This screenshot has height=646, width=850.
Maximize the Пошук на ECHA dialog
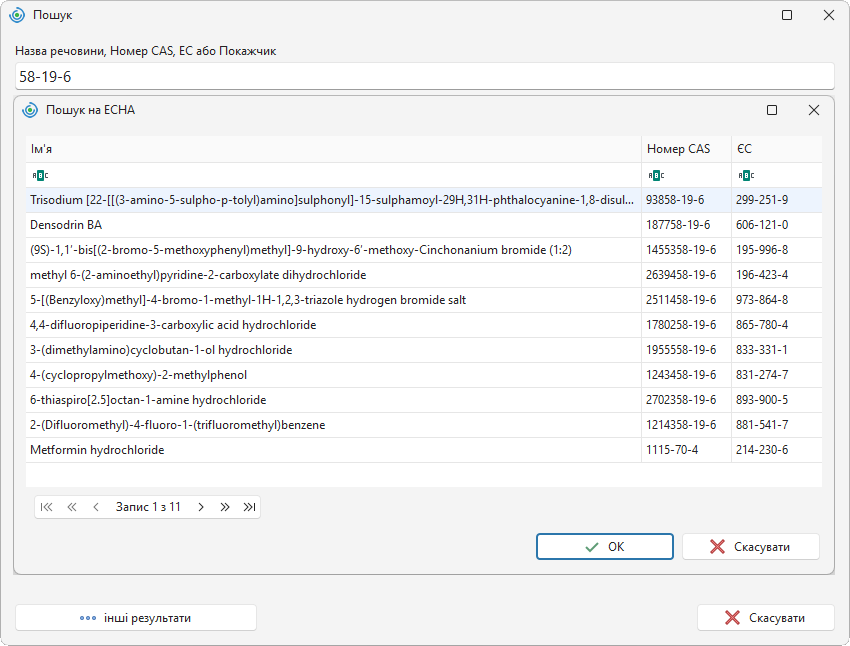772,110
